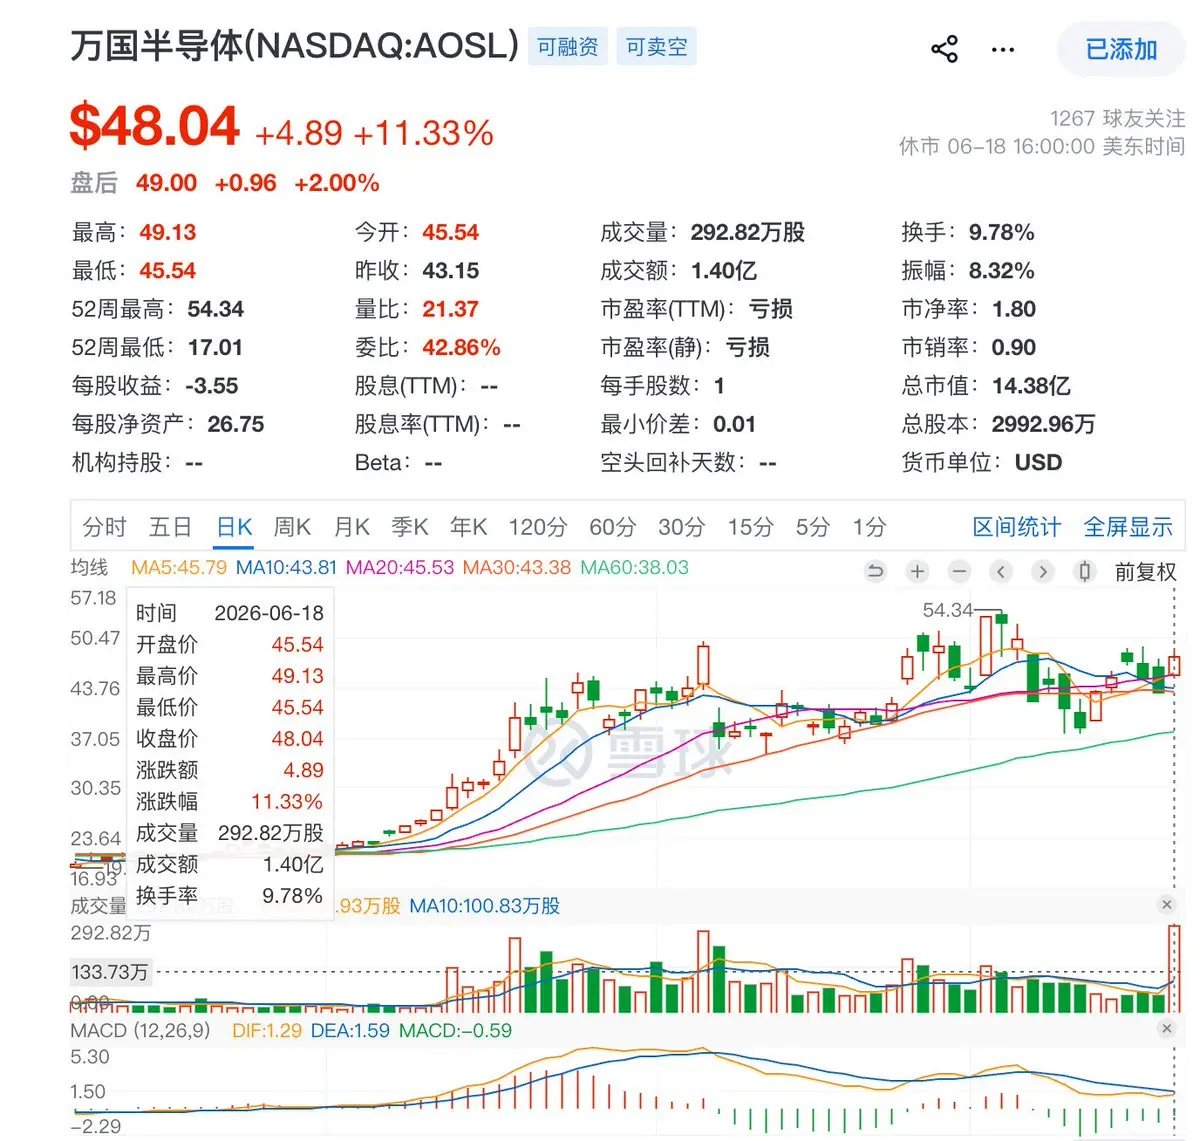Click the after-hours price 49.00
Viewport: 1200px width, 1141px height.
(166, 183)
